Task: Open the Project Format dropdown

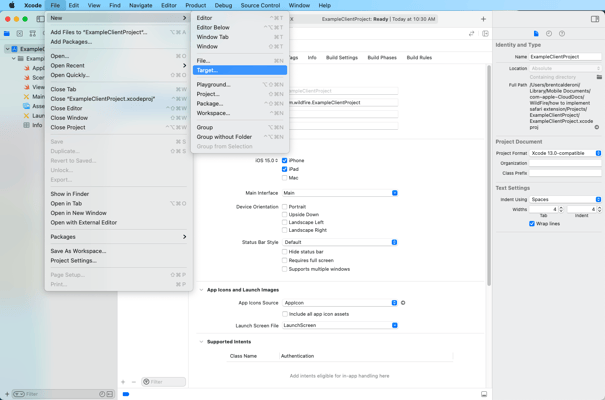Action: point(565,153)
